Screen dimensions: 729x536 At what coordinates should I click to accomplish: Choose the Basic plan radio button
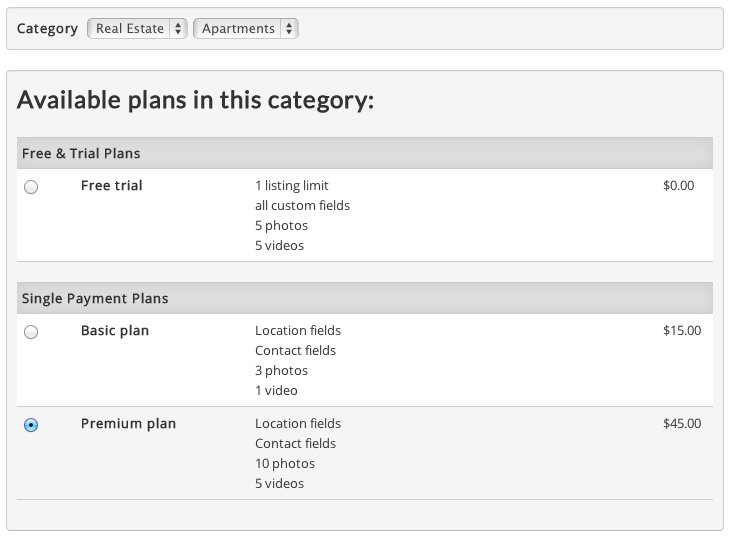(x=31, y=332)
